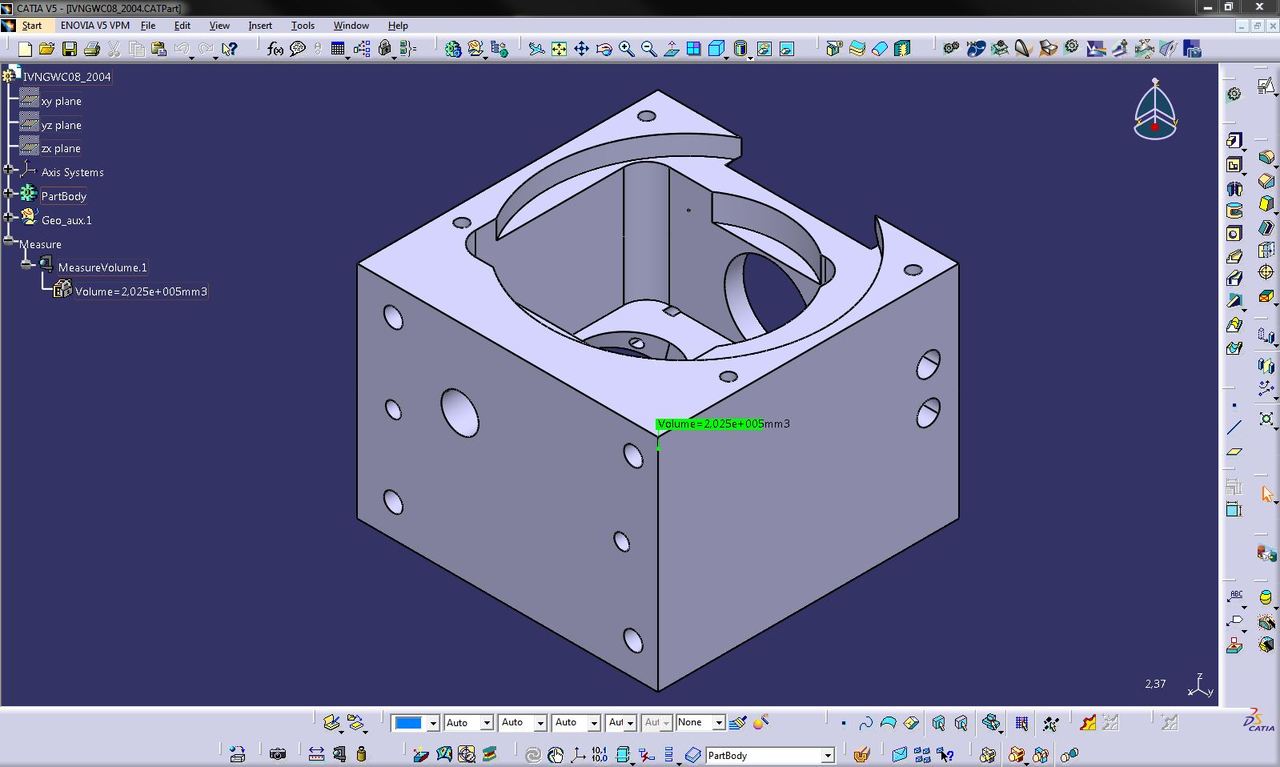Select the zx plane in tree

pos(61,148)
